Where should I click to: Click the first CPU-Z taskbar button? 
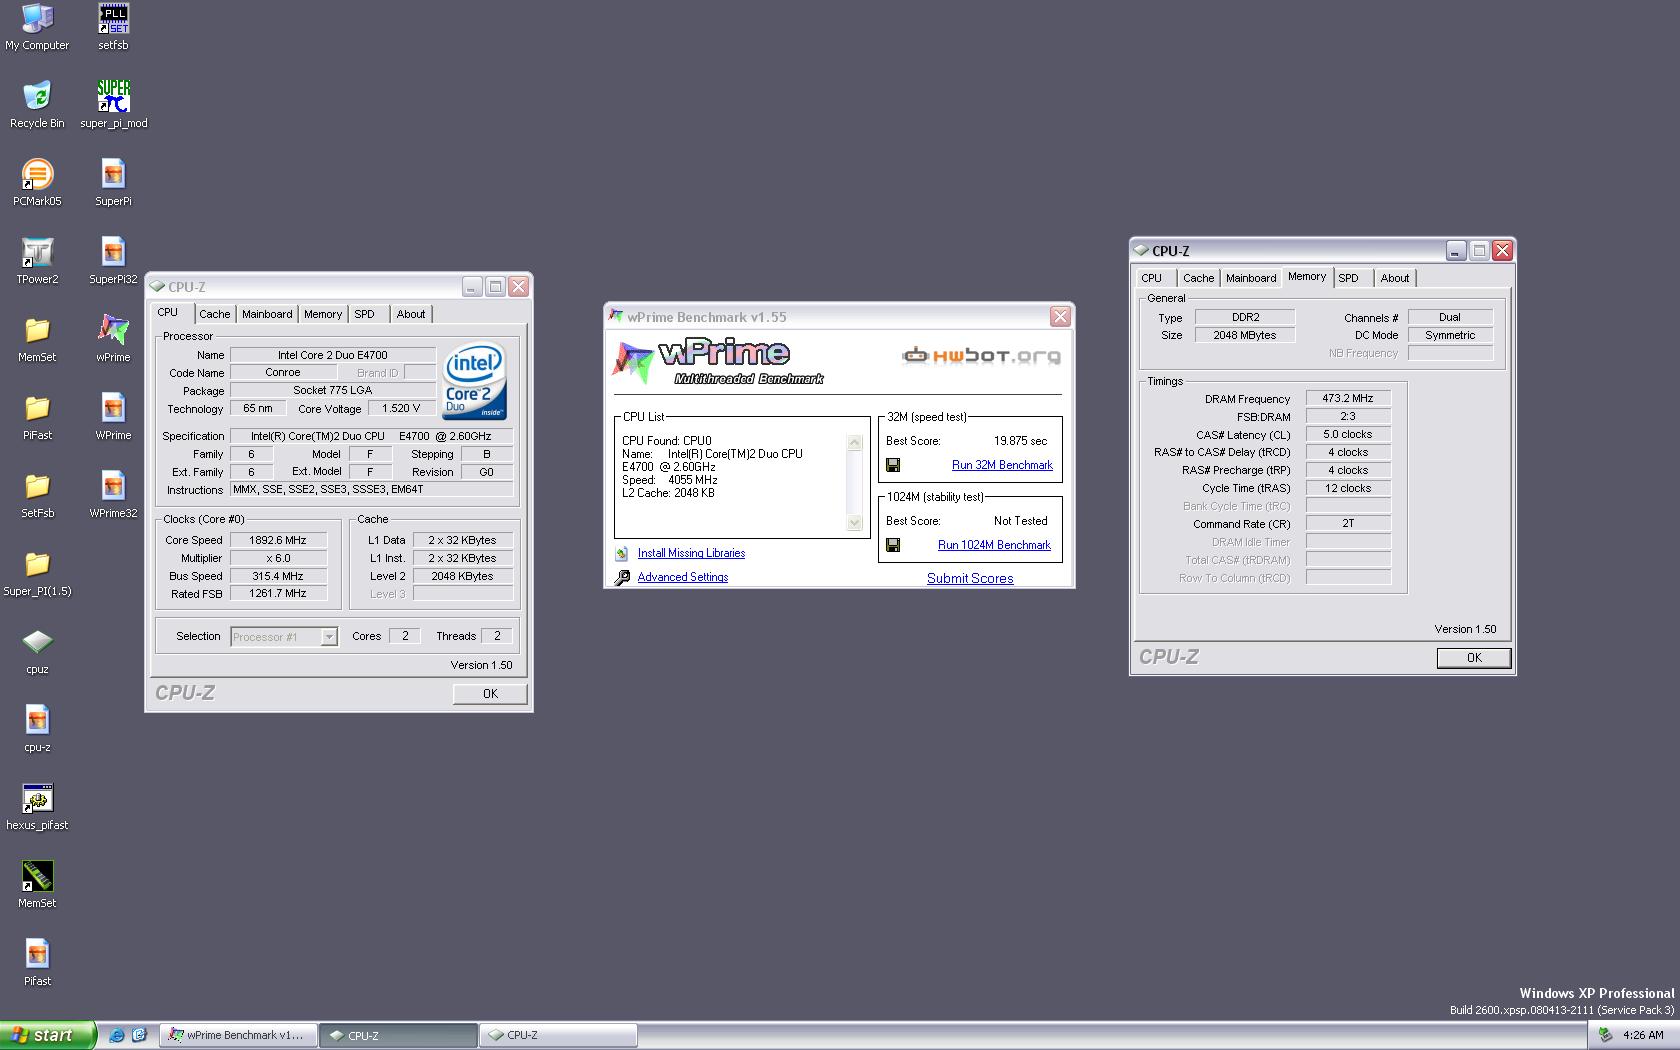398,1035
